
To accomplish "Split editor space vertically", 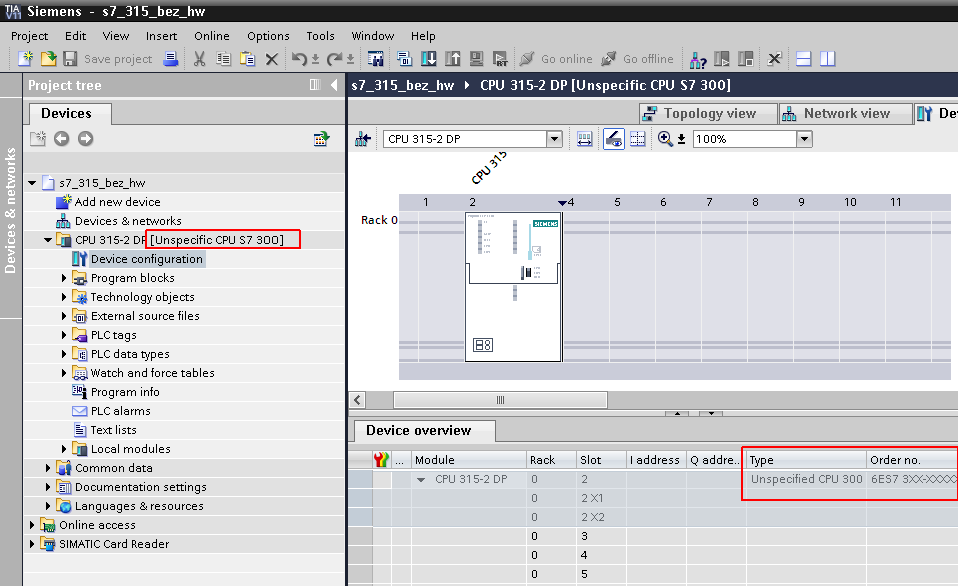I will click(828, 59).
